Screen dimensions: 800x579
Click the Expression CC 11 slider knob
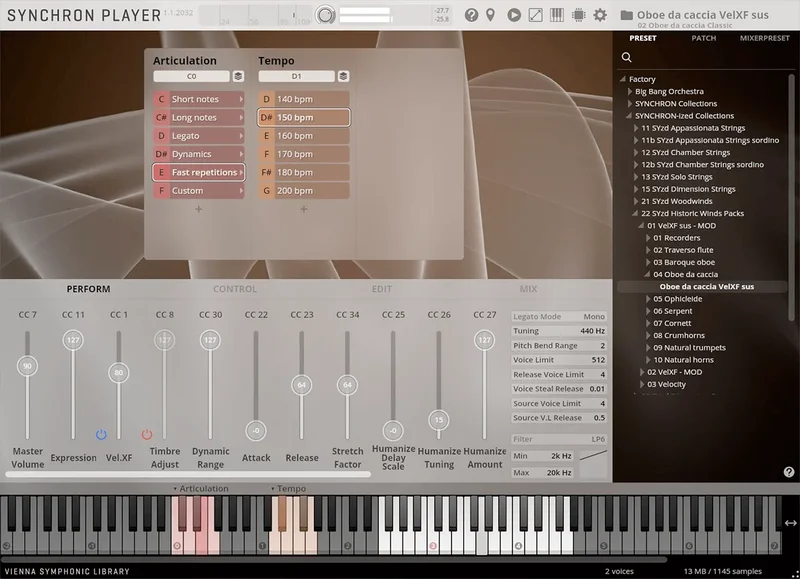[73, 340]
